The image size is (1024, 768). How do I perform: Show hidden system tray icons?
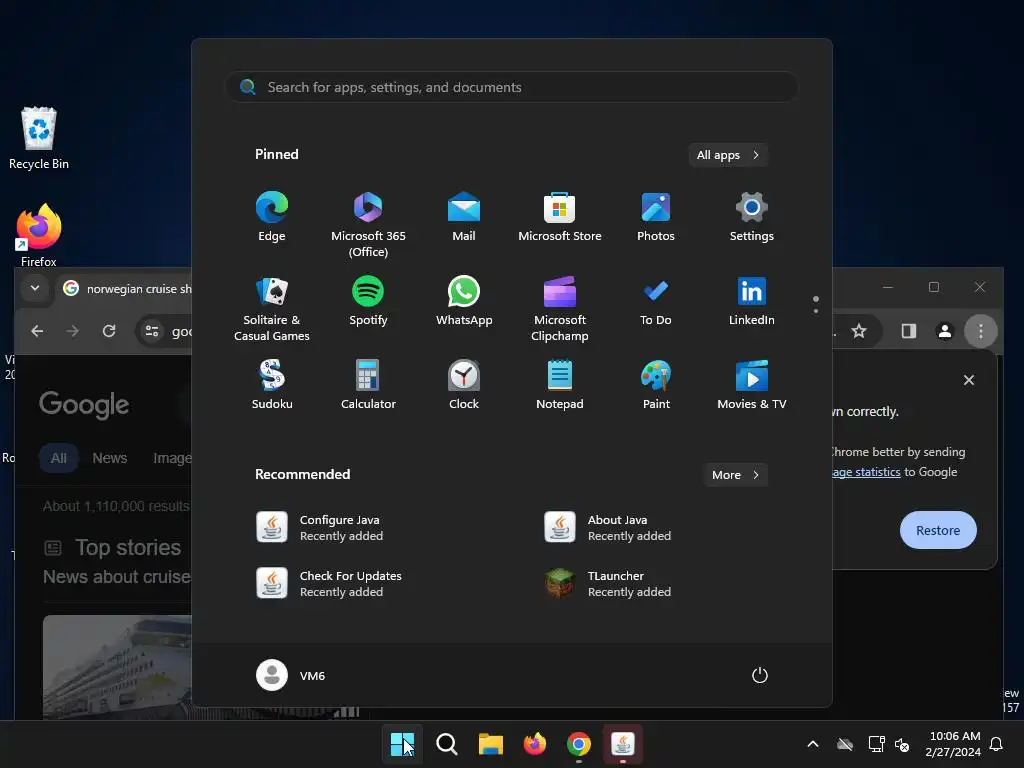[813, 744]
